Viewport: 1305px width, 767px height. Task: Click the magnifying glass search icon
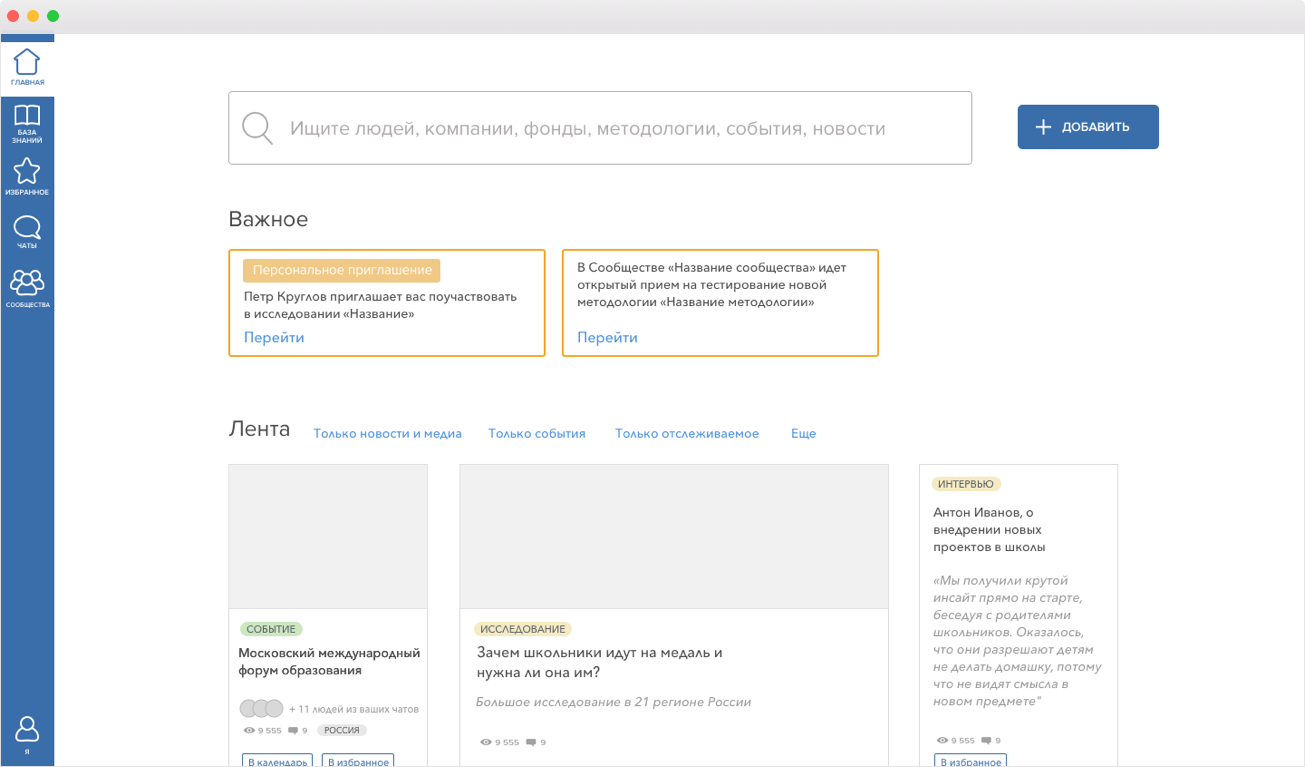coord(257,128)
